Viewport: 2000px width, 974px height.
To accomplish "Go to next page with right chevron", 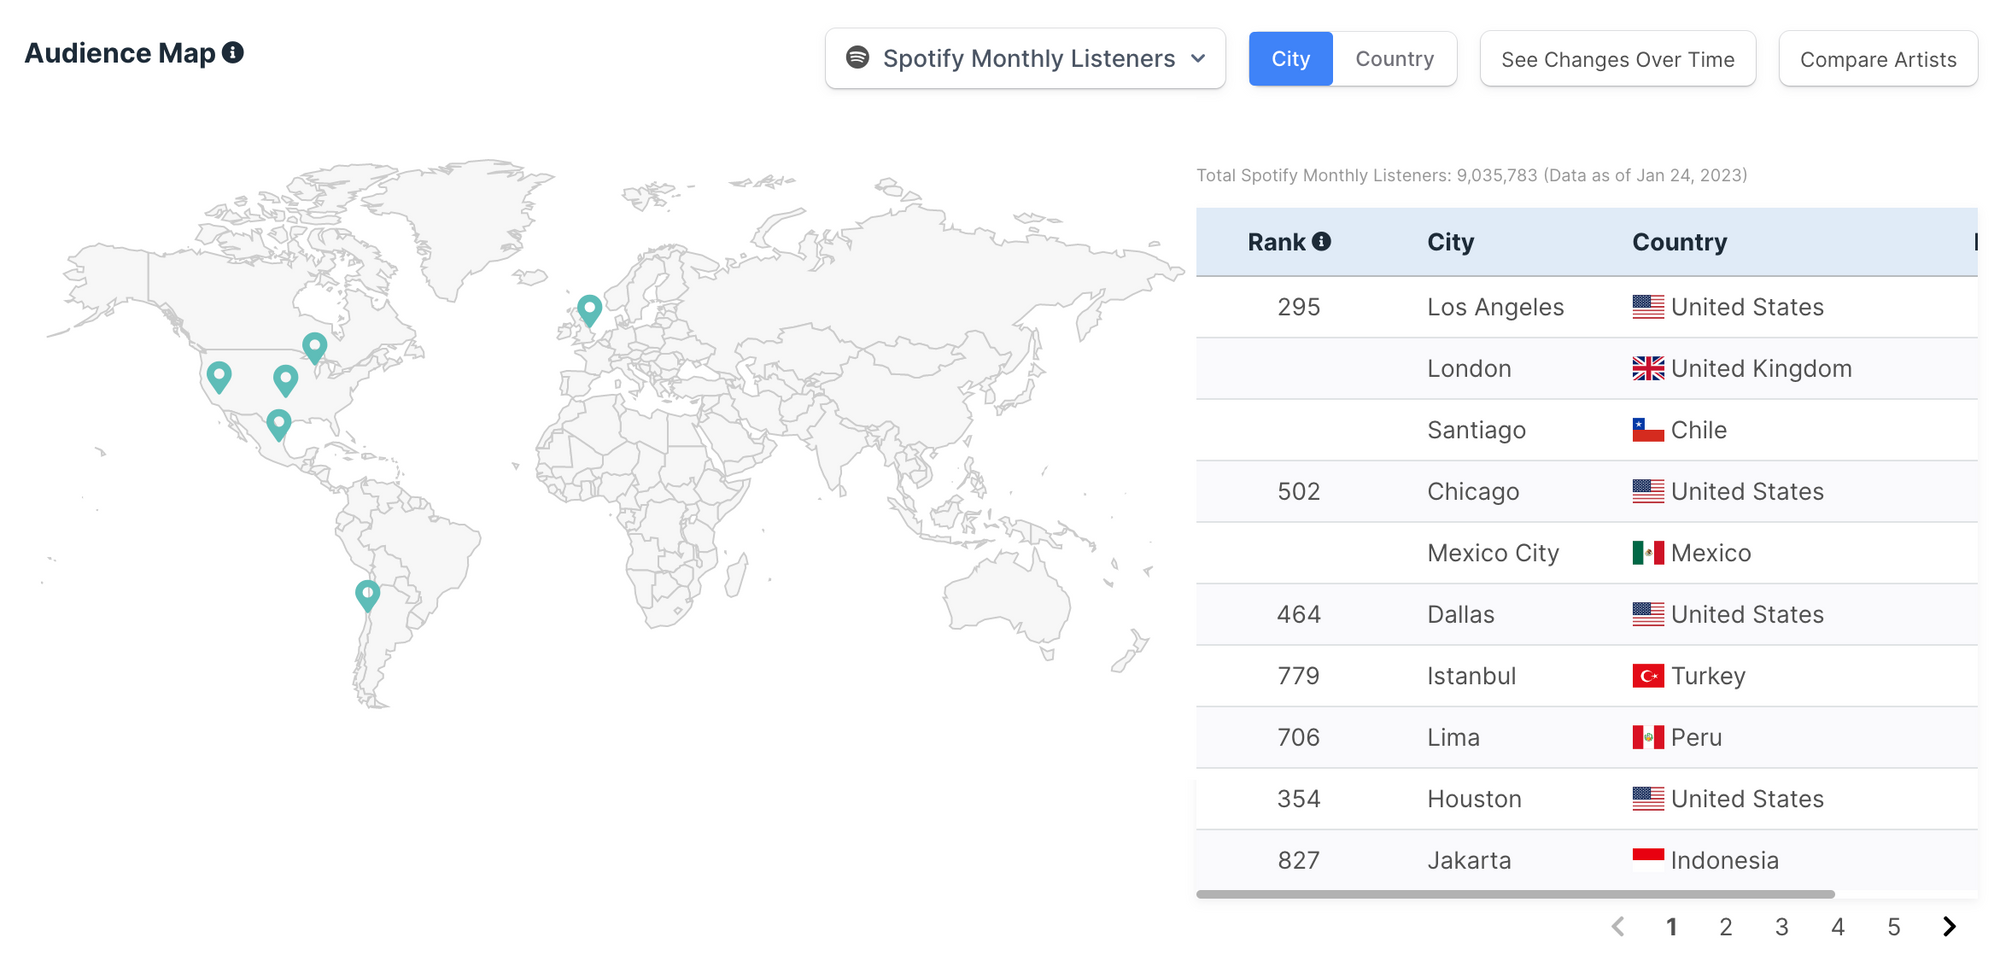I will click(x=1949, y=927).
